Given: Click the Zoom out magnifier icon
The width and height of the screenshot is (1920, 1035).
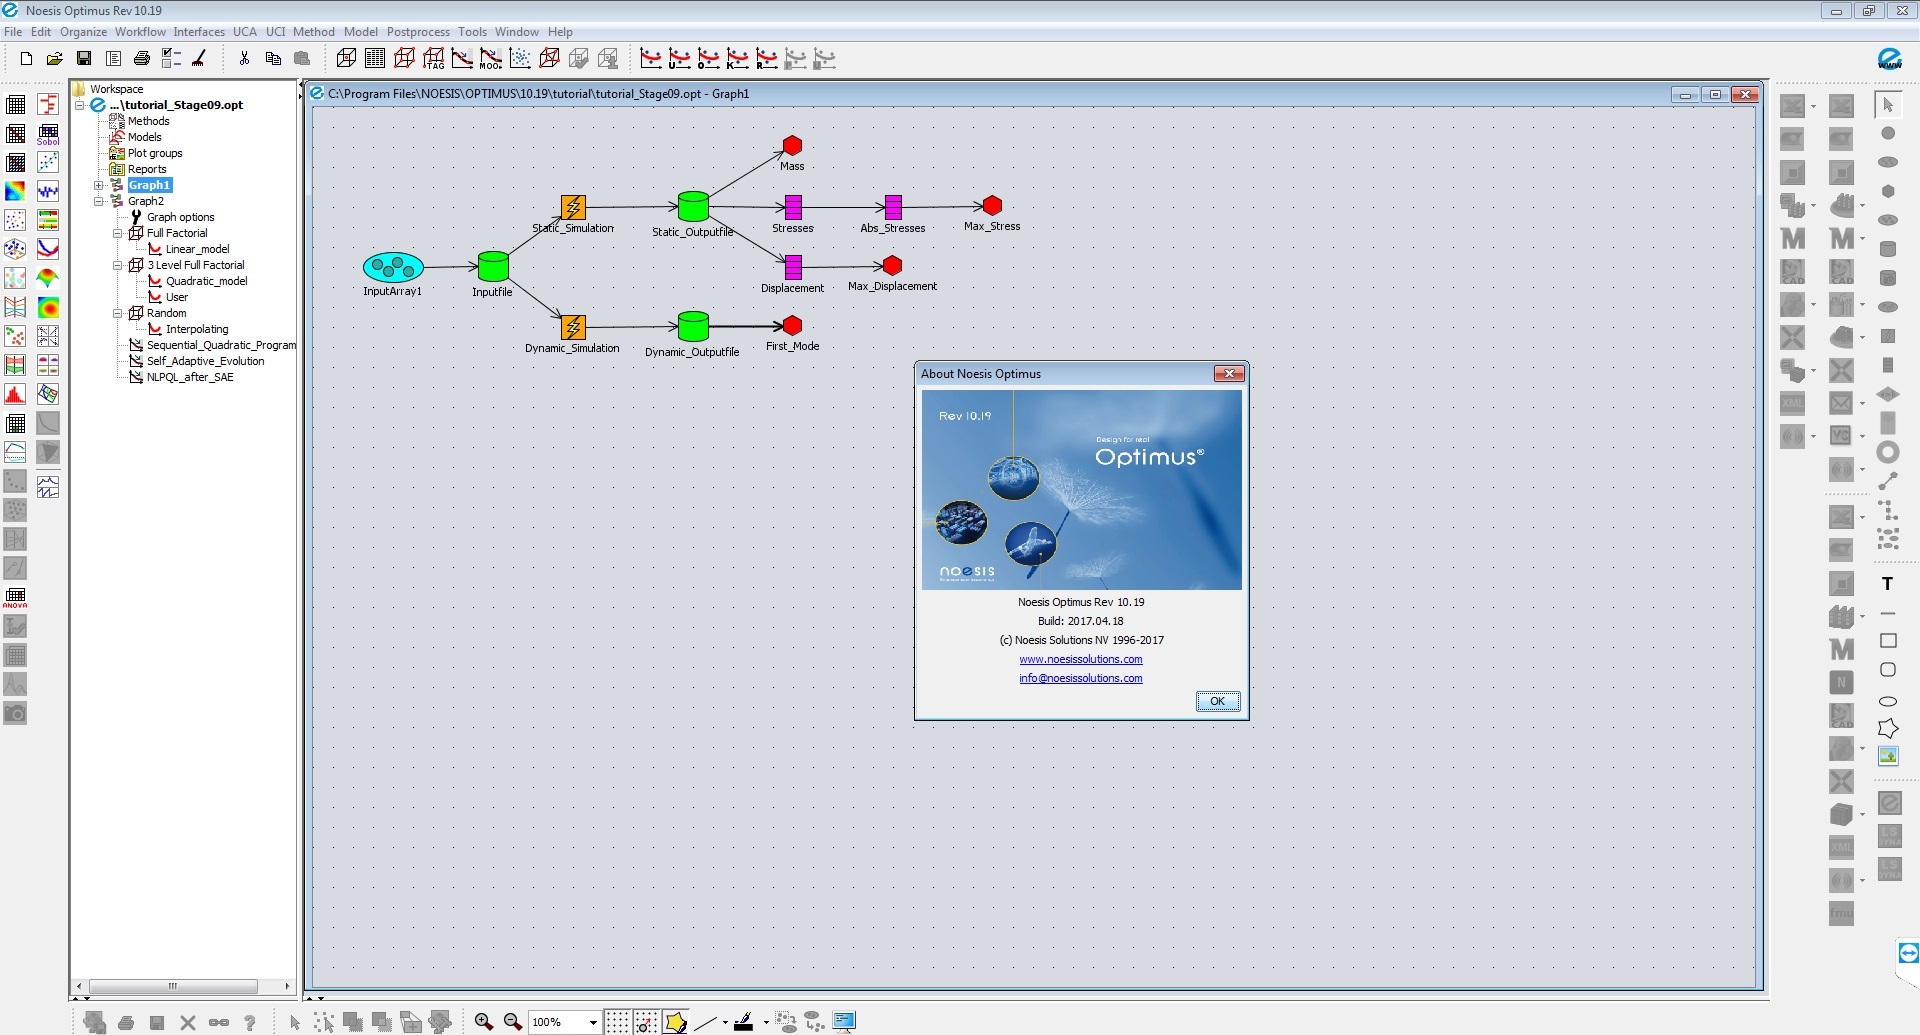Looking at the screenshot, I should pyautogui.click(x=513, y=1021).
